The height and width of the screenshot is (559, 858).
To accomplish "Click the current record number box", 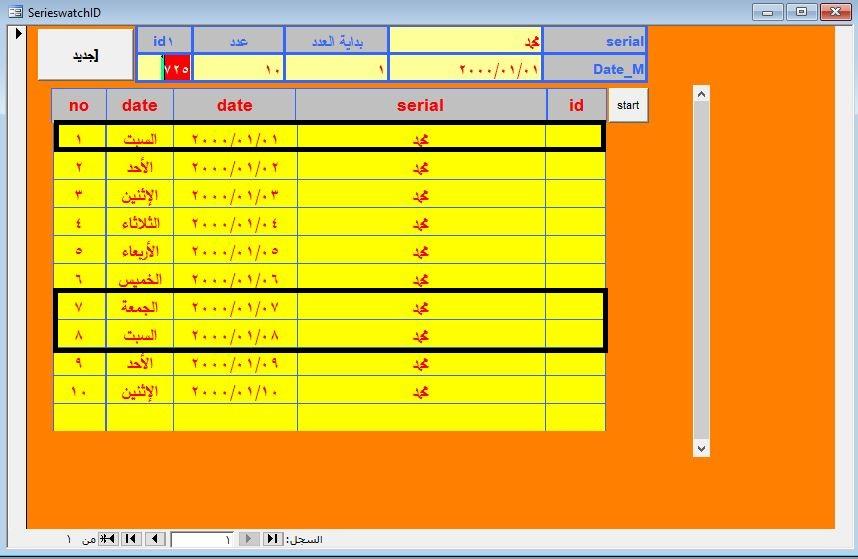I will click(x=203, y=539).
